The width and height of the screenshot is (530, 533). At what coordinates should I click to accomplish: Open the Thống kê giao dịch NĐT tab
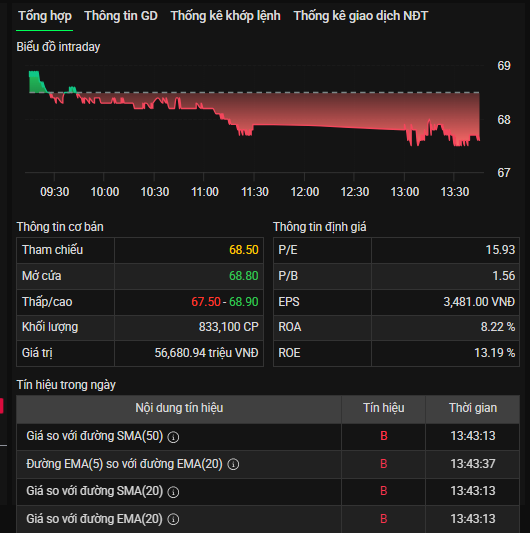click(361, 16)
